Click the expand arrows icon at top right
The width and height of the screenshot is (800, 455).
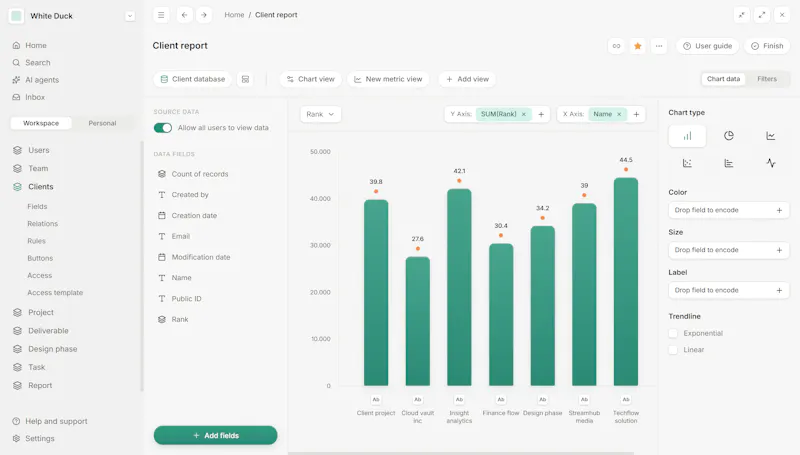point(762,15)
